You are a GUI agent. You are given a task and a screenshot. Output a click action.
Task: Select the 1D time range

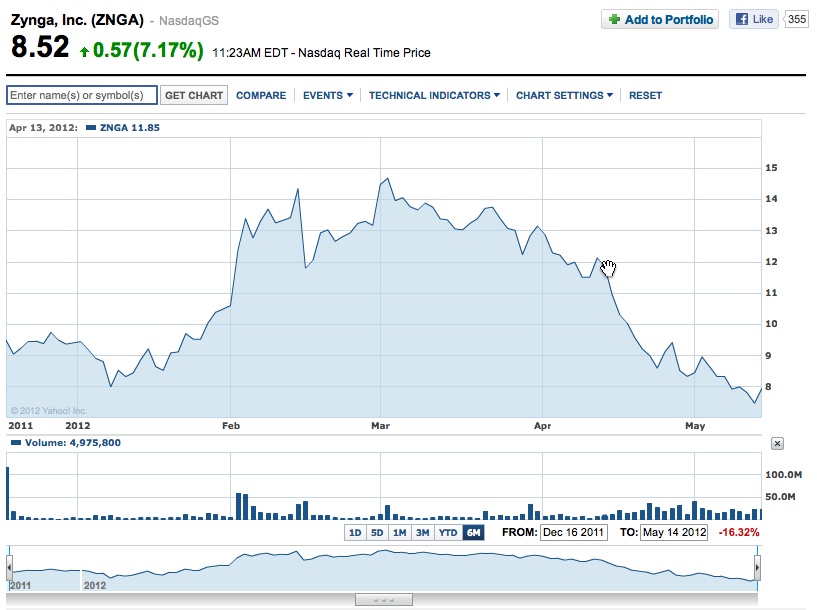tap(355, 532)
